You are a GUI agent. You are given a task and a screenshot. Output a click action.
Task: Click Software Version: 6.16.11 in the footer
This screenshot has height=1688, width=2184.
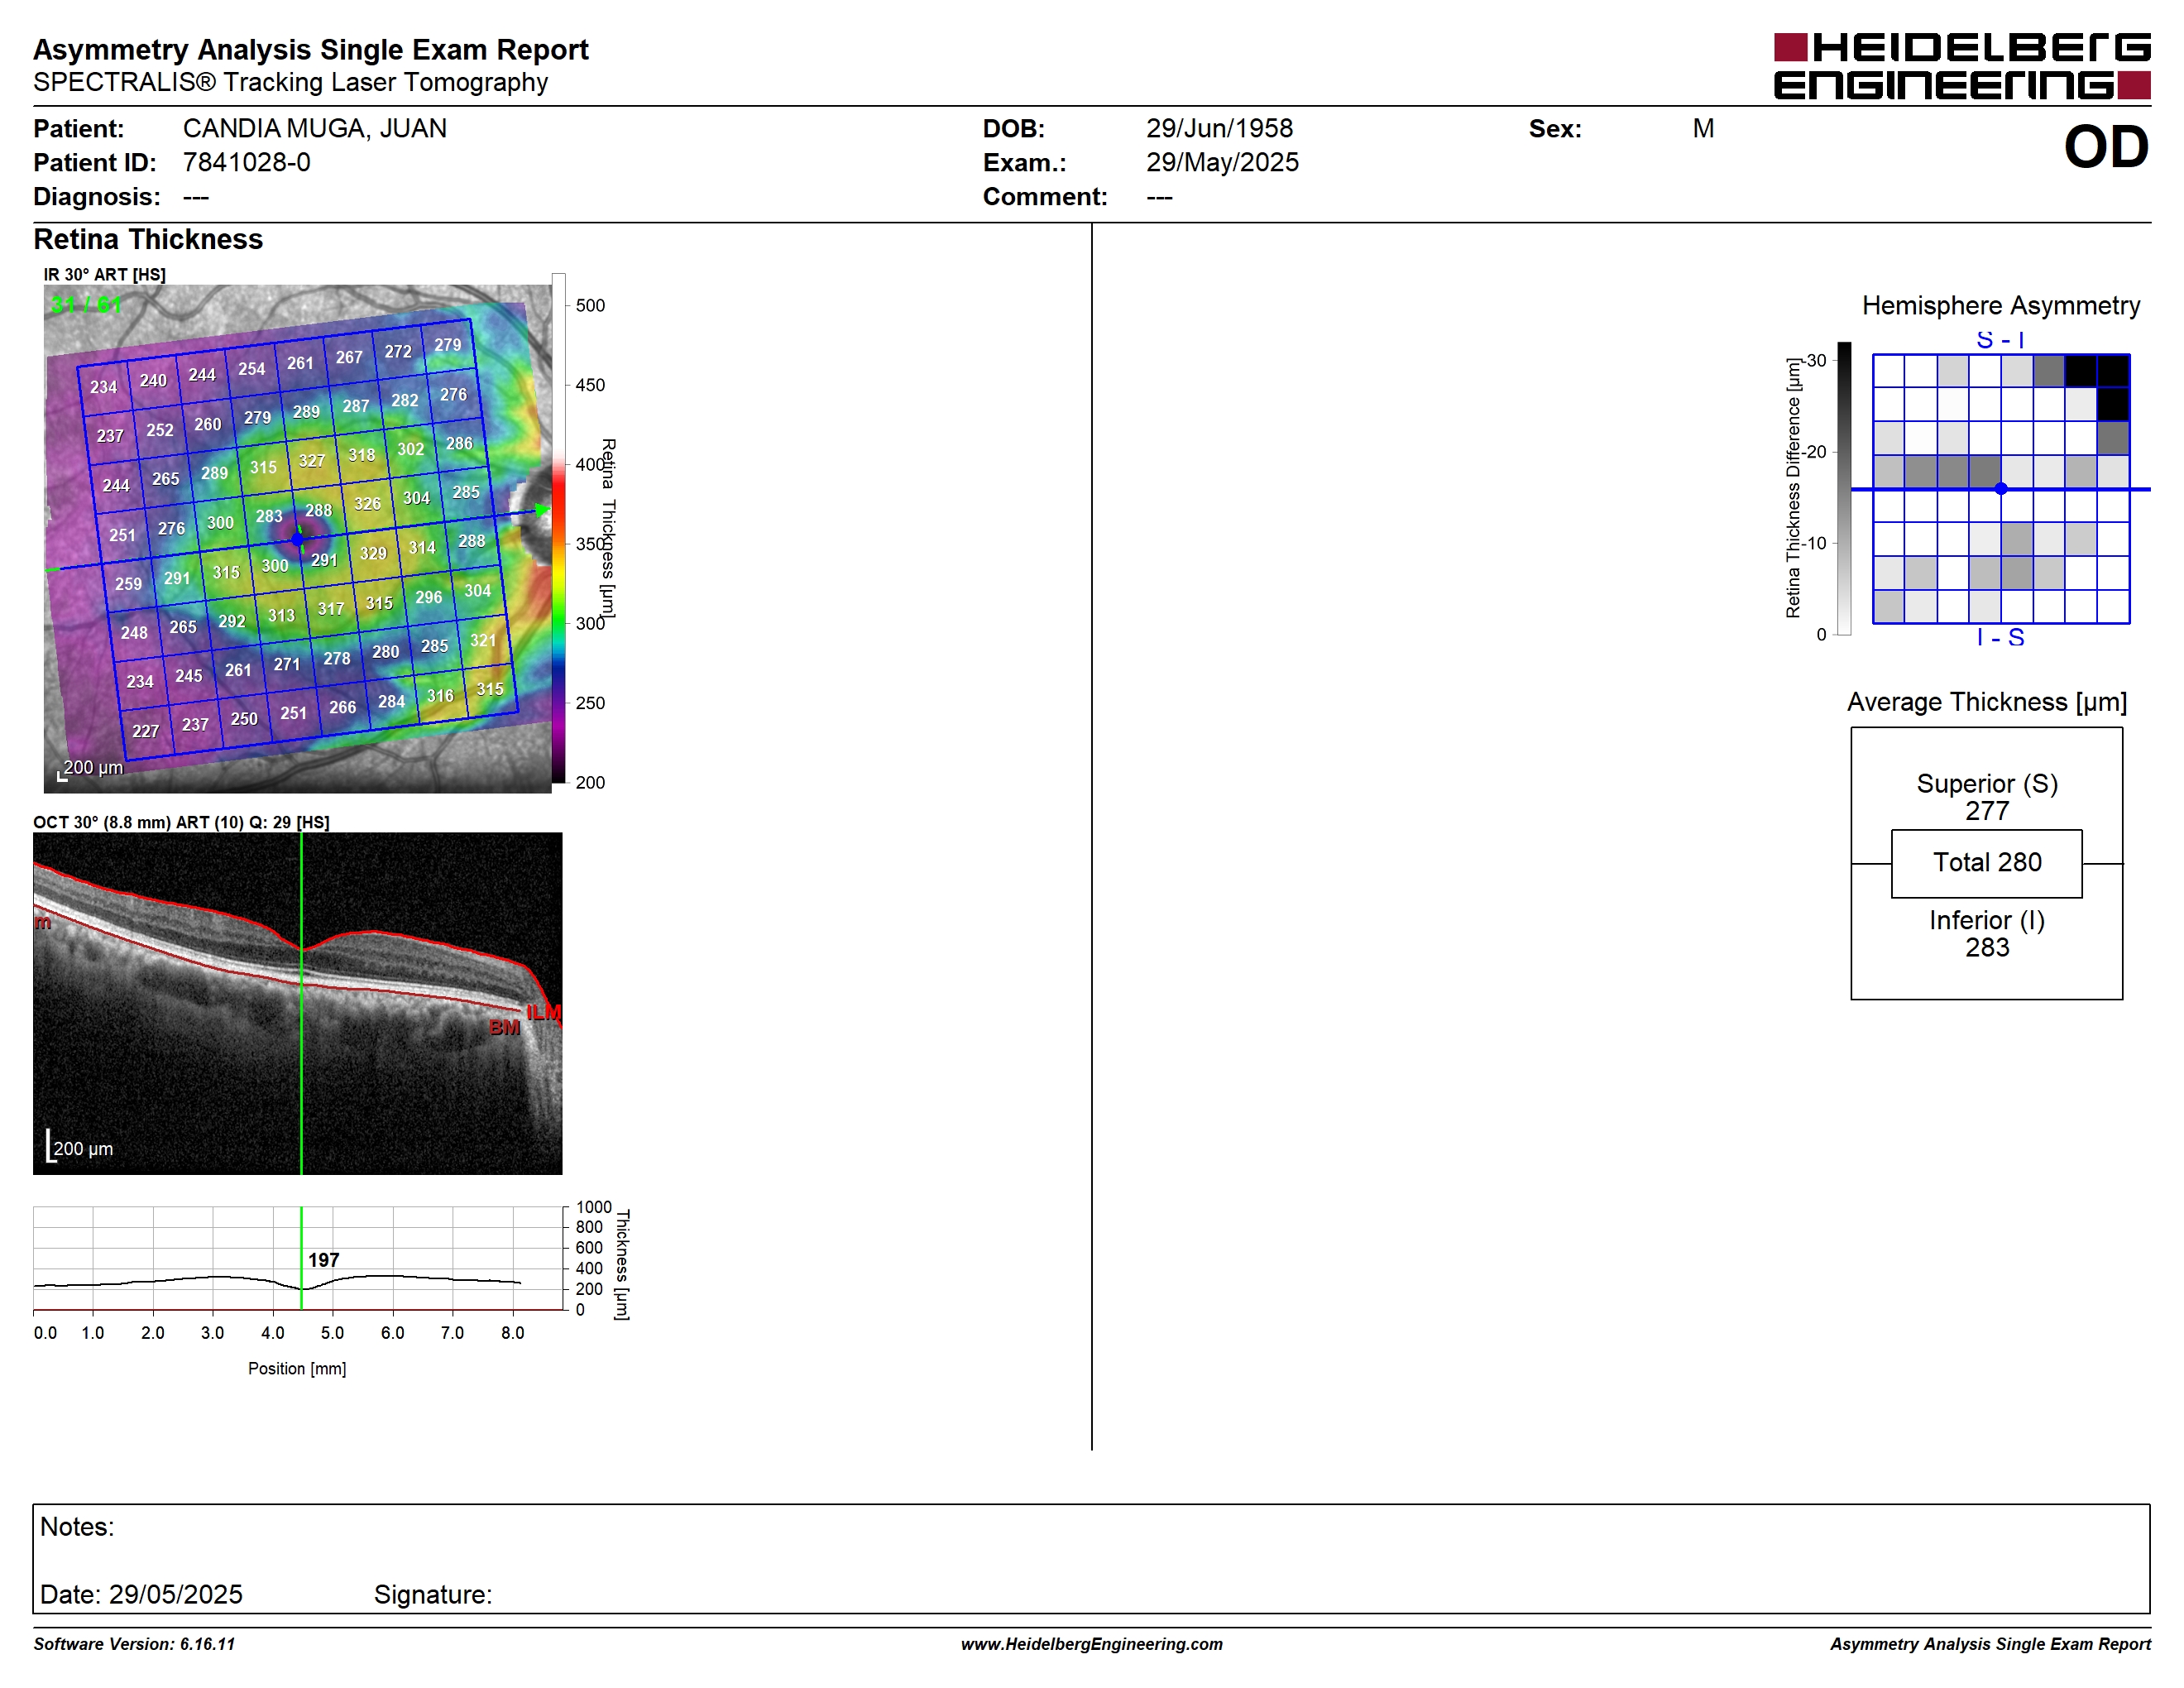pos(134,1644)
